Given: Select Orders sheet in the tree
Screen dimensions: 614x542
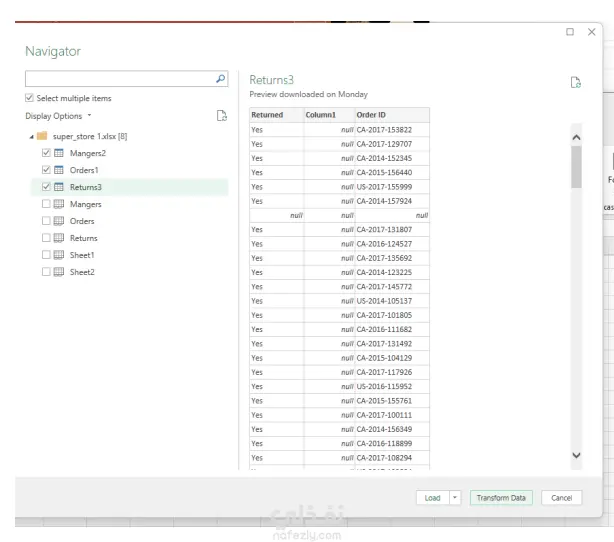Looking at the screenshot, I should click(82, 221).
